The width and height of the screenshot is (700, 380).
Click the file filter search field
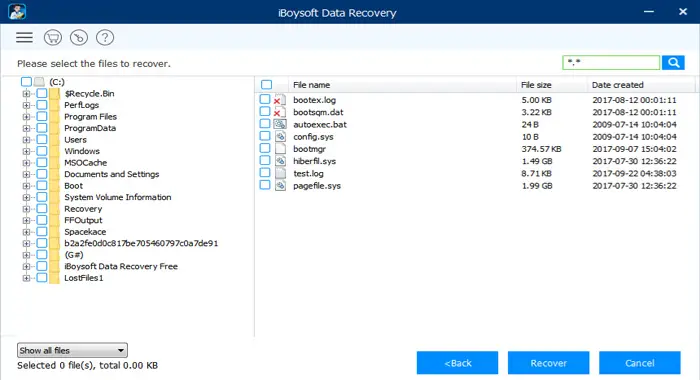(611, 63)
